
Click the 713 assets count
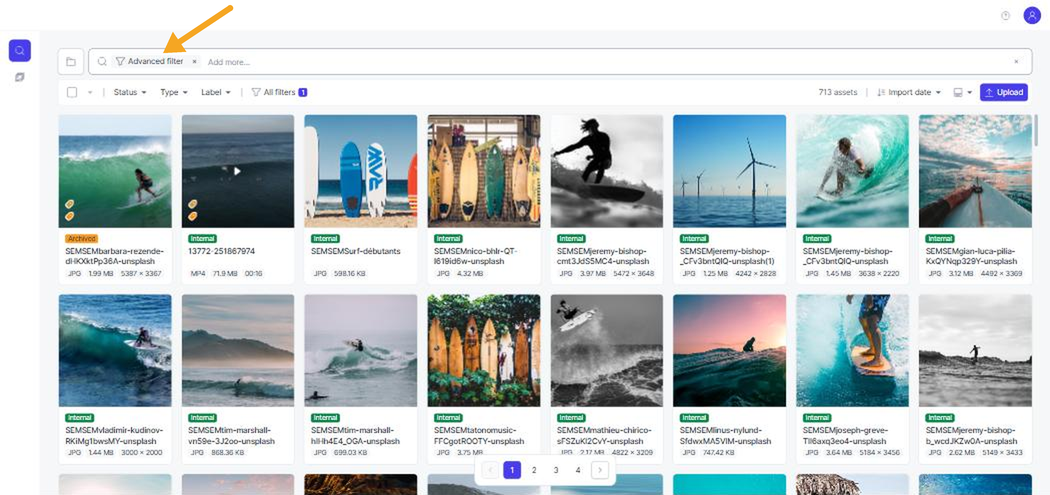coord(838,92)
